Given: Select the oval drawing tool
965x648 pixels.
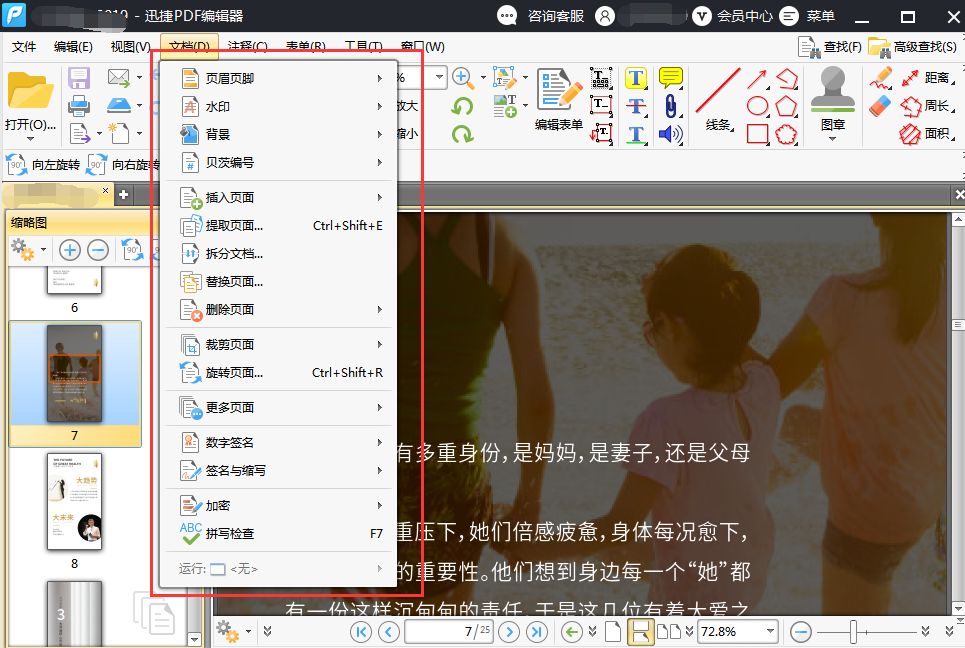Looking at the screenshot, I should 758,106.
